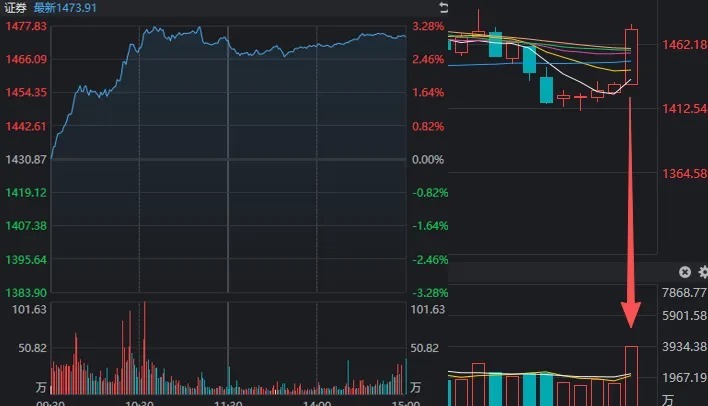Close the volume indicator panel
708x406 pixels.
pyautogui.click(x=685, y=272)
